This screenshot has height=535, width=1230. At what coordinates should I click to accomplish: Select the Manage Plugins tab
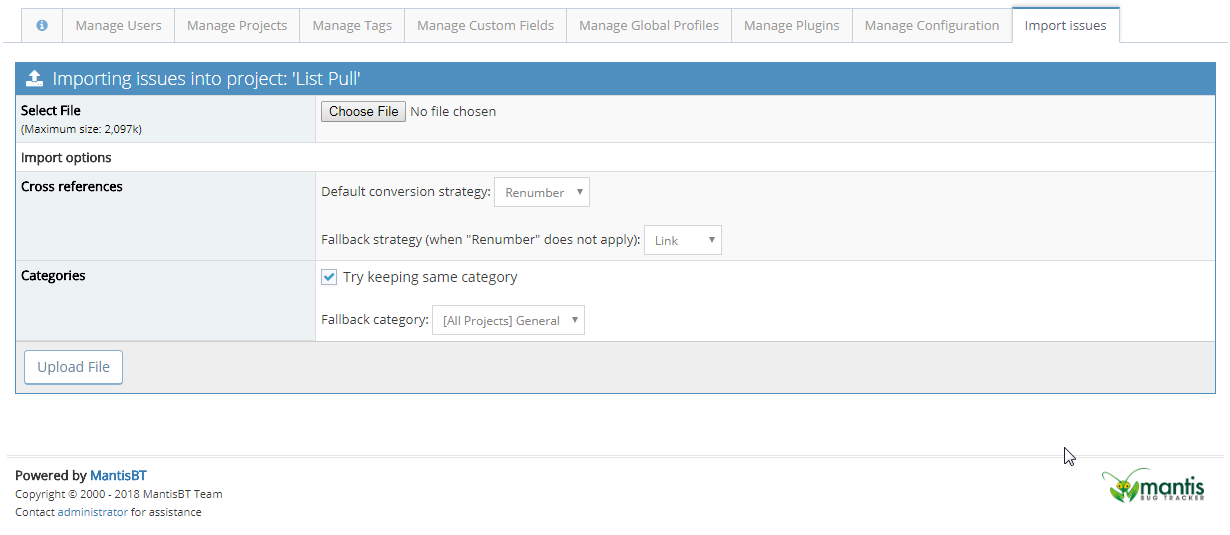pyautogui.click(x=791, y=25)
